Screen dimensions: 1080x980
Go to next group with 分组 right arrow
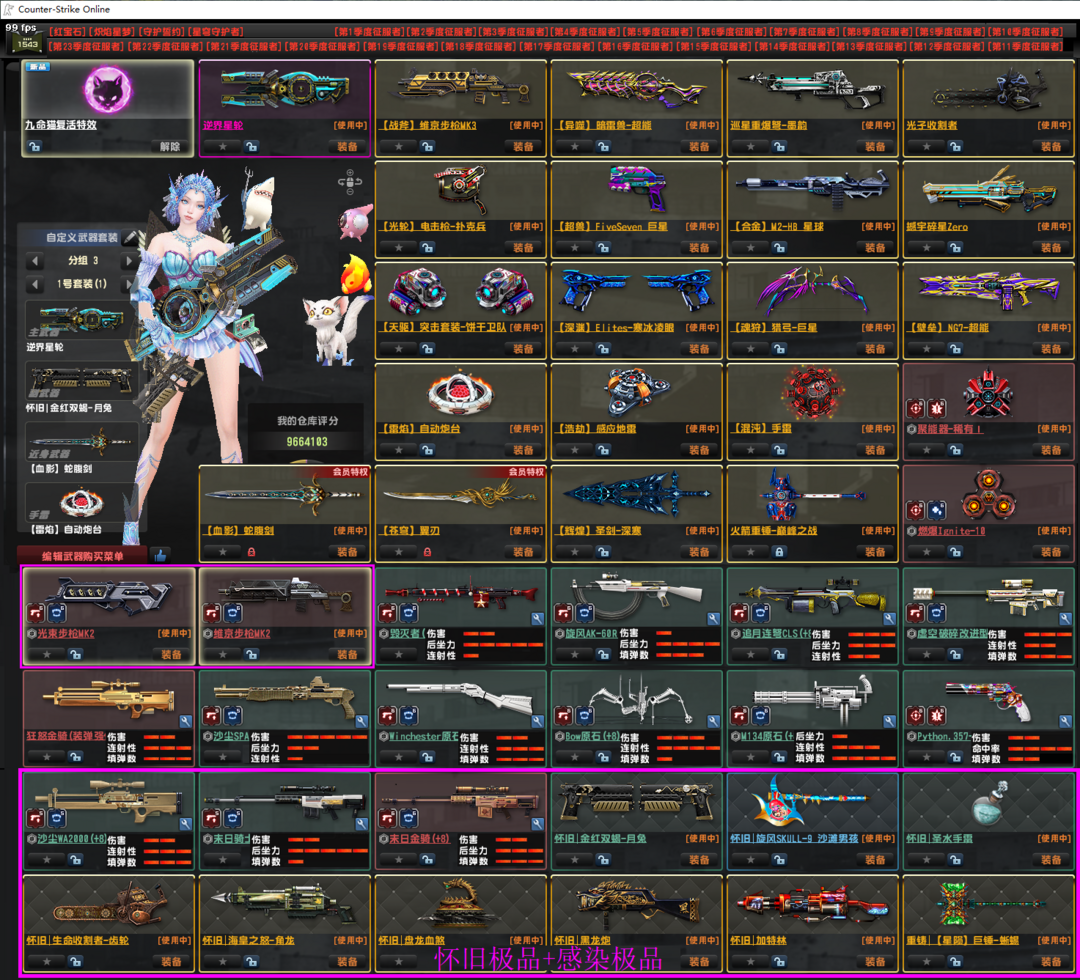tap(129, 261)
